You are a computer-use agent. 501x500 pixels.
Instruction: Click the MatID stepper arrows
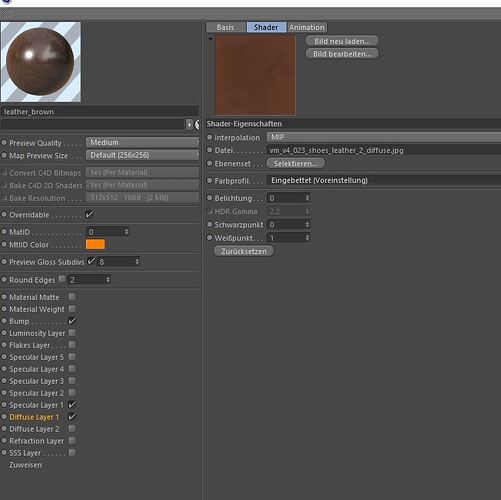point(126,232)
